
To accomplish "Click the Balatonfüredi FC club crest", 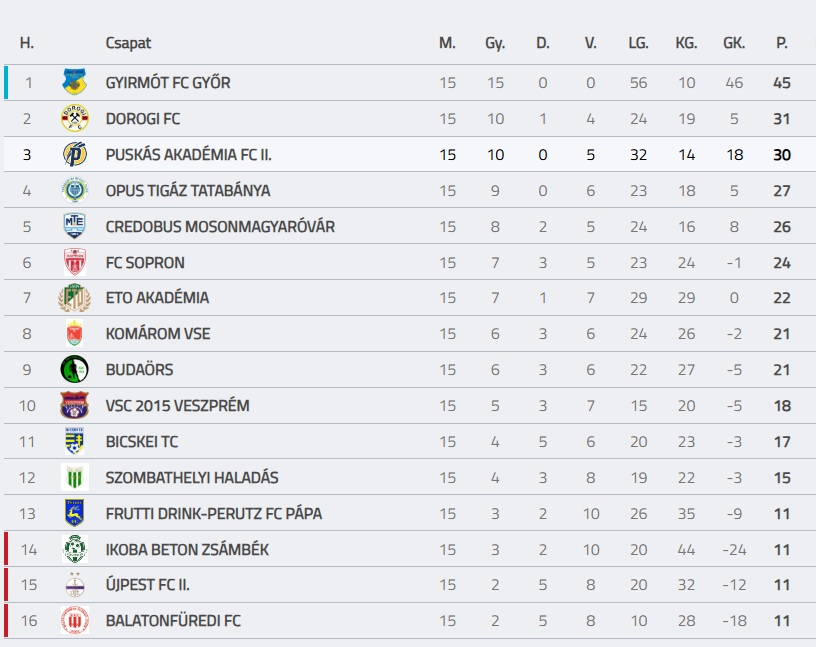I will [x=75, y=621].
